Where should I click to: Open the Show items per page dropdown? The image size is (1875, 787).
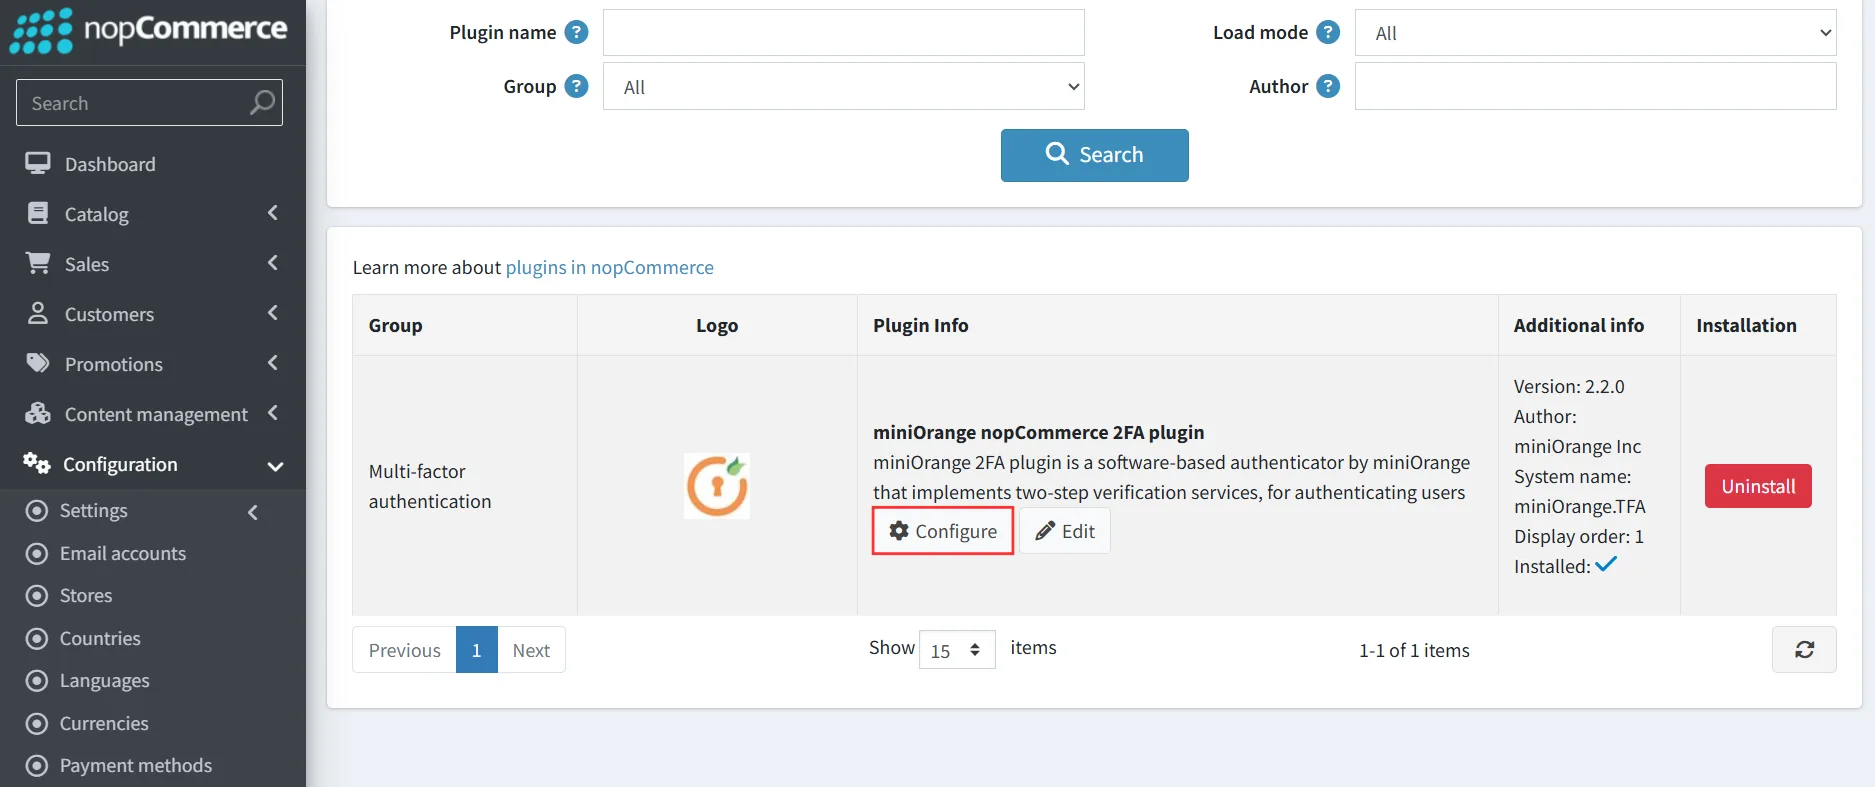(957, 650)
